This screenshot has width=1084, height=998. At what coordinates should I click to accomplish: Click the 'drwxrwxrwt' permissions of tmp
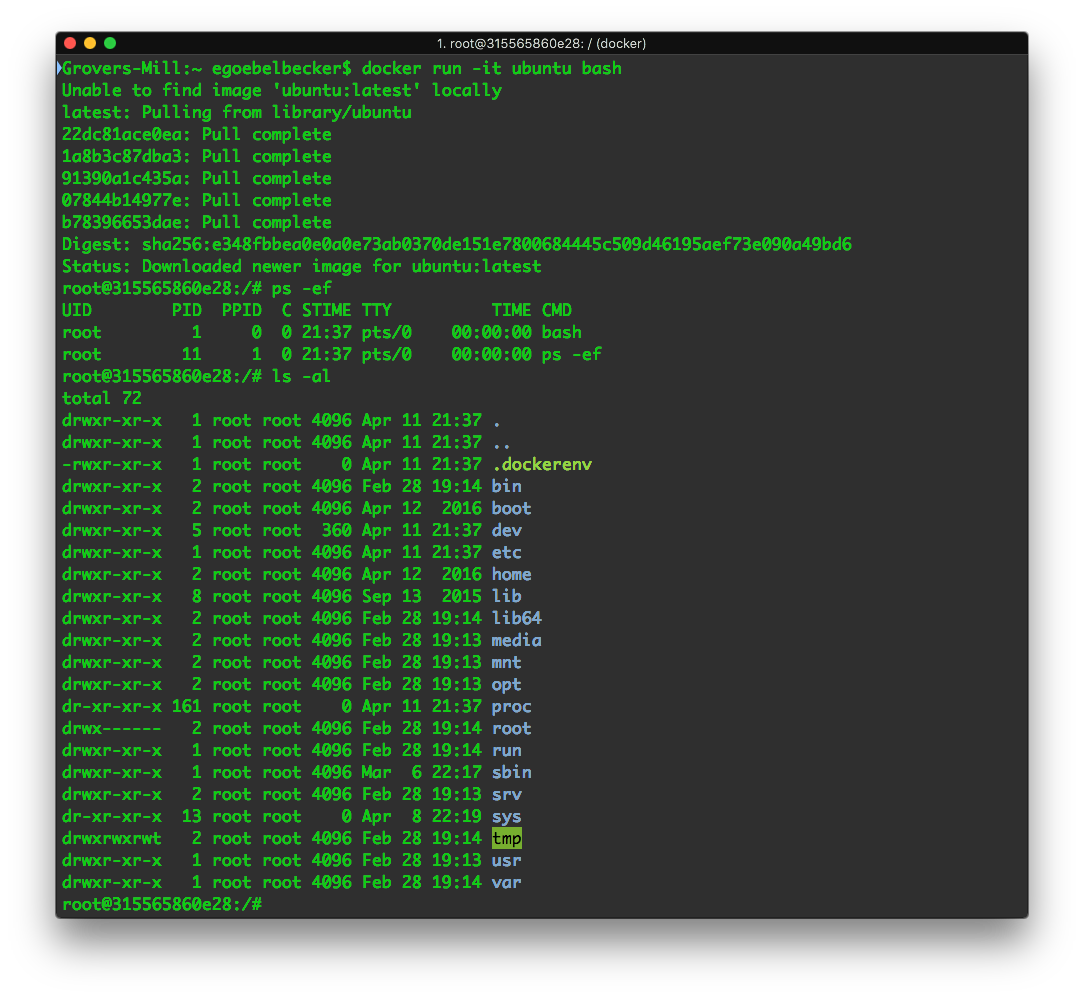tap(112, 839)
